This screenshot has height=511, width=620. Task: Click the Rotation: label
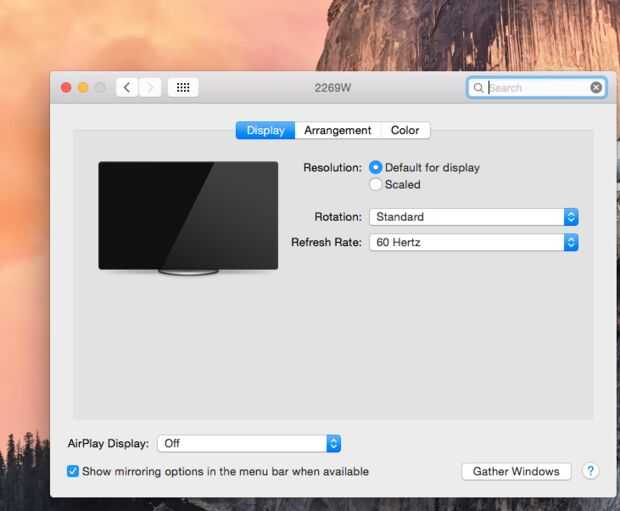[338, 217]
